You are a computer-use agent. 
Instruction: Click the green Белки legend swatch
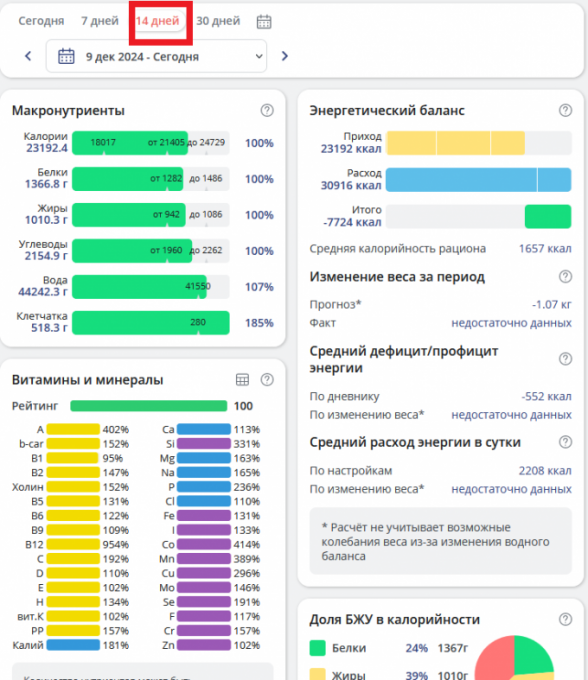click(317, 648)
